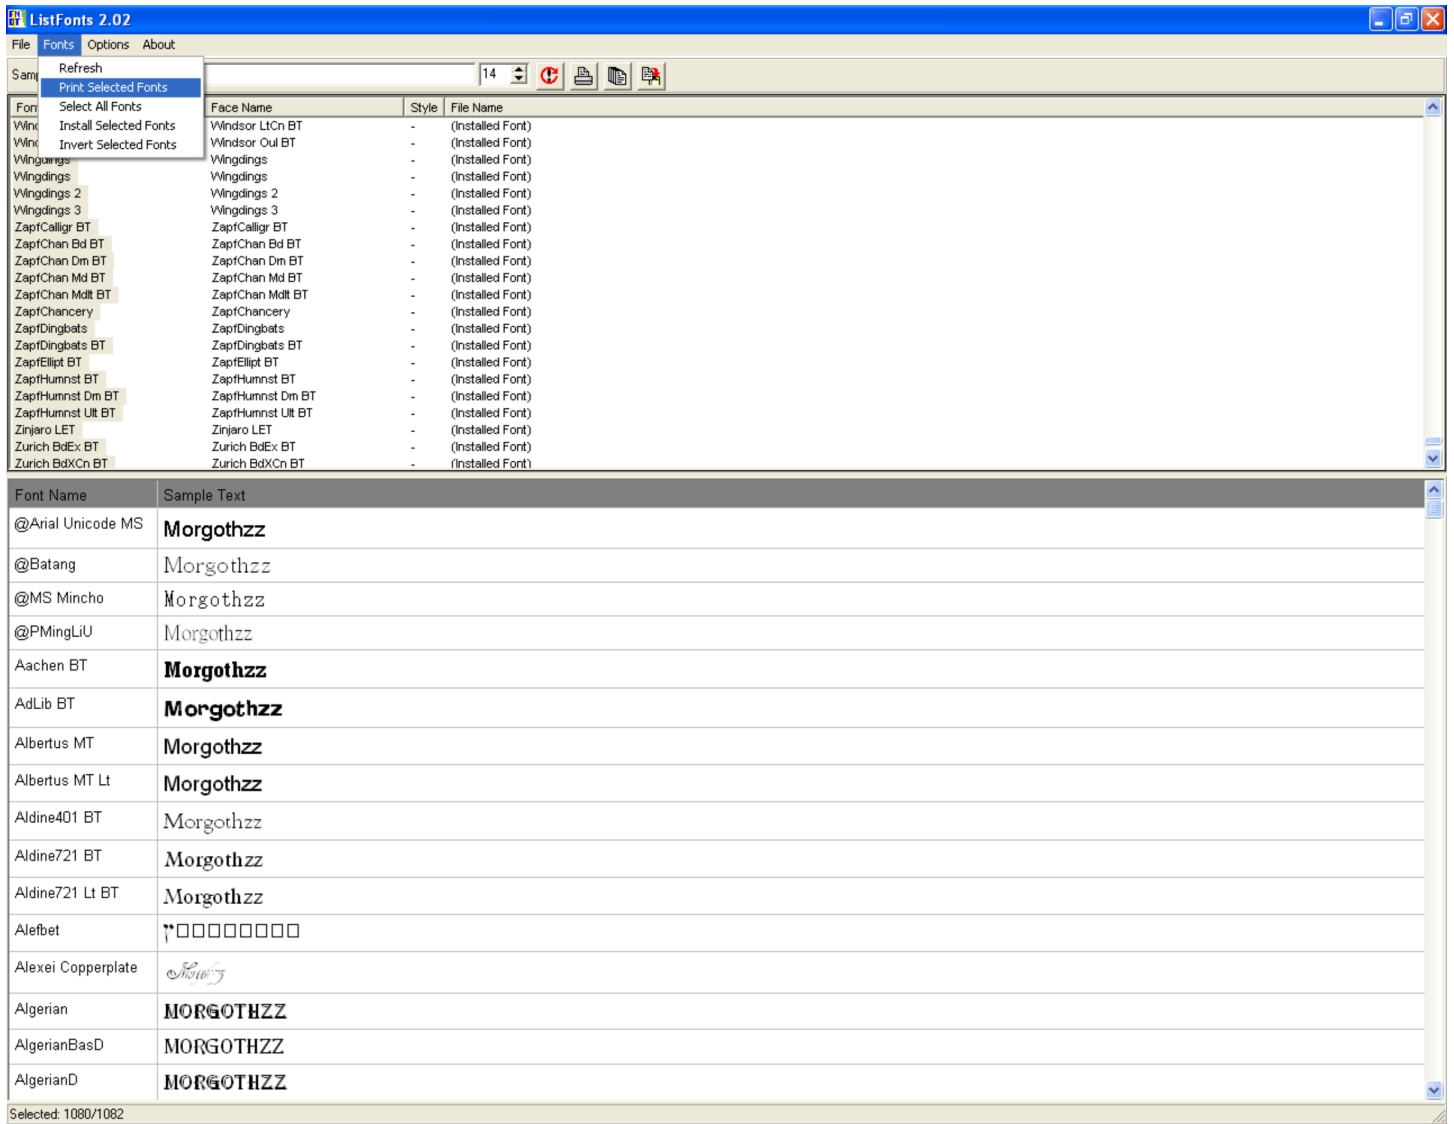Choose Invert Selected Fonts menu entry
Screen dimensions: 1454x1124
117,144
